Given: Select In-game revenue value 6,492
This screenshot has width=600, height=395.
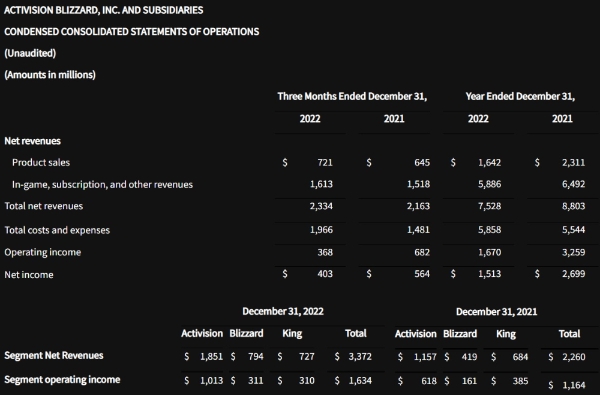Looking at the screenshot, I should [x=574, y=184].
